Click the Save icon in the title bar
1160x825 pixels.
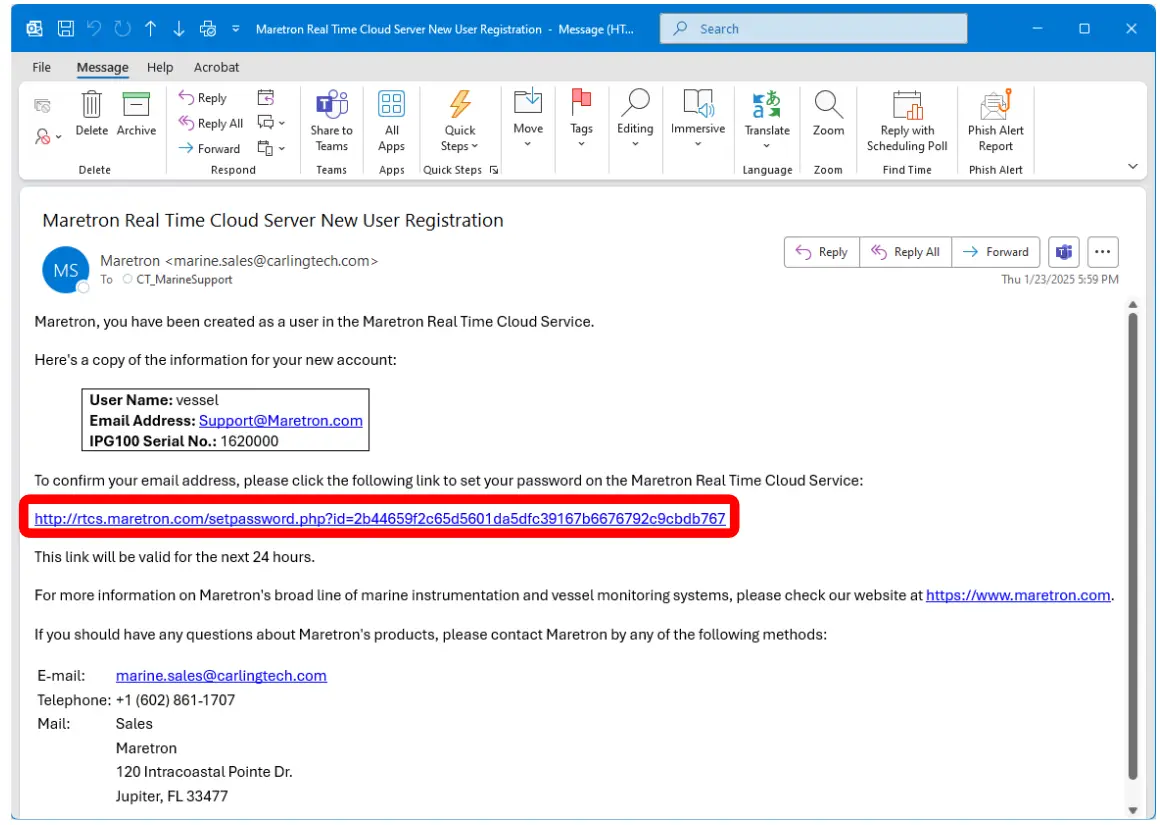click(66, 29)
